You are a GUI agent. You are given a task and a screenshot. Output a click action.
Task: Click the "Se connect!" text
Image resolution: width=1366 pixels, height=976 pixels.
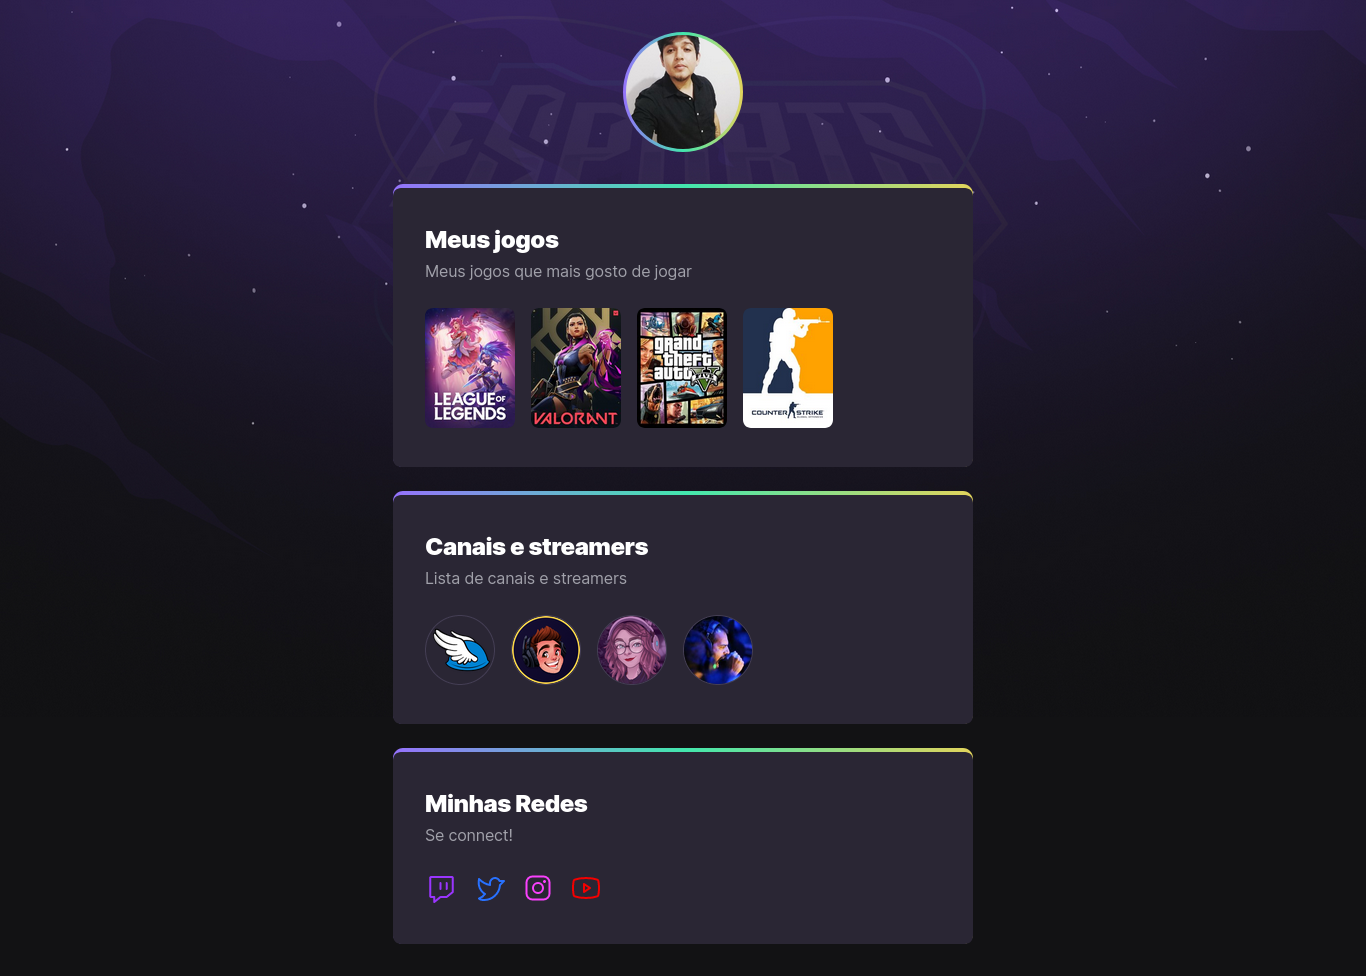click(x=469, y=835)
